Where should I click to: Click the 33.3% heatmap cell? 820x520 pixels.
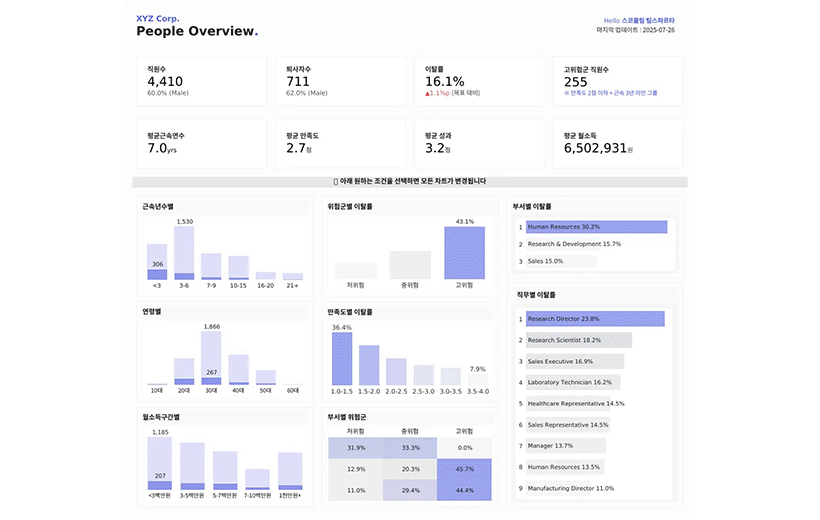(x=410, y=448)
